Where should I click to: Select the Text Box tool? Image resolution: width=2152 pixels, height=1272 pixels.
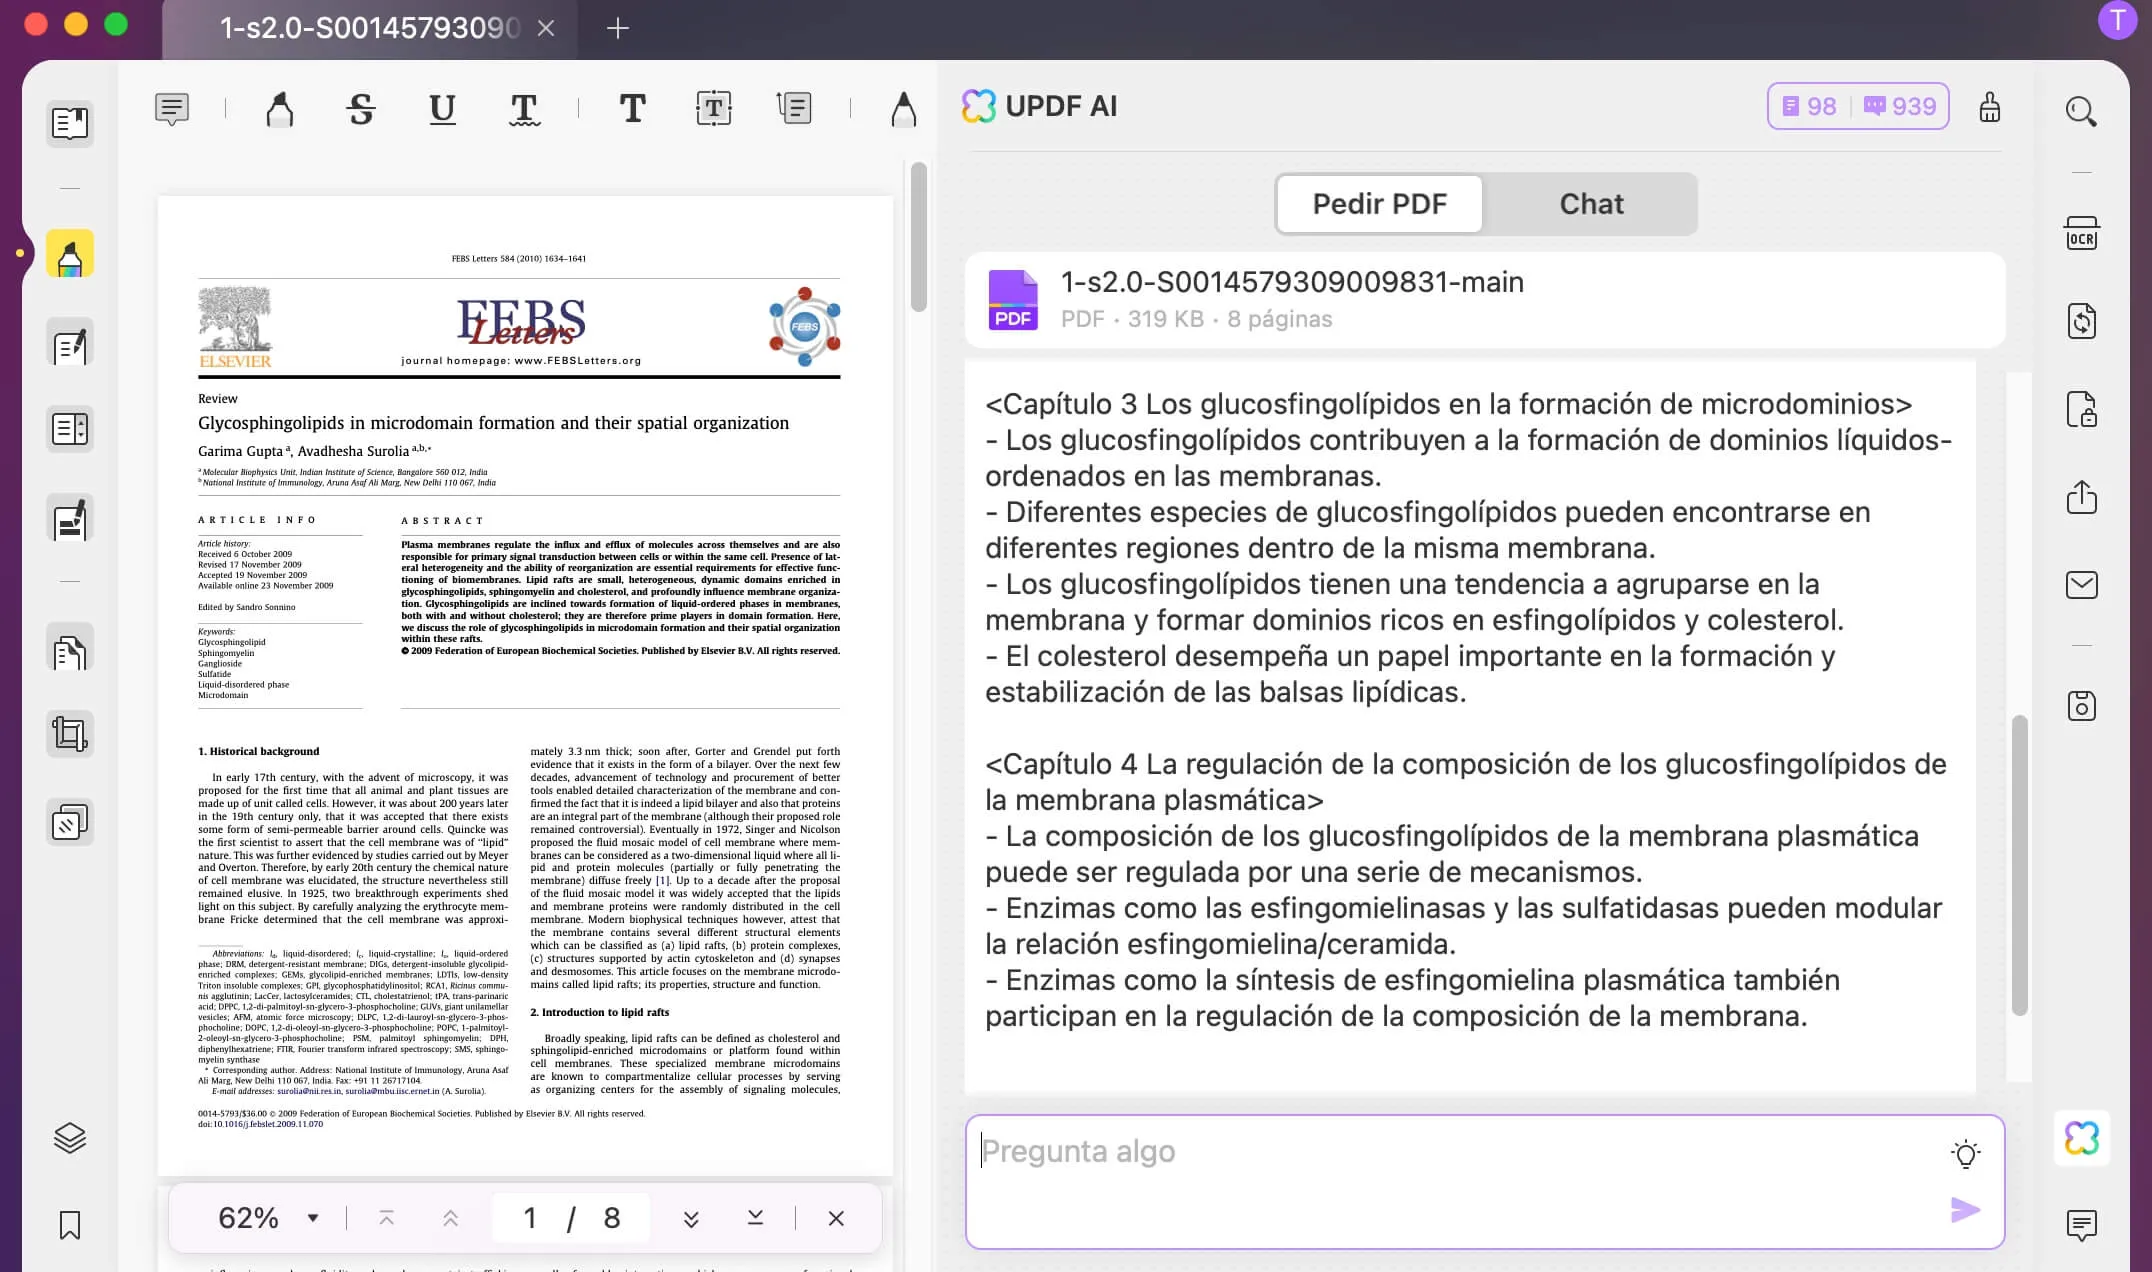pyautogui.click(x=713, y=108)
